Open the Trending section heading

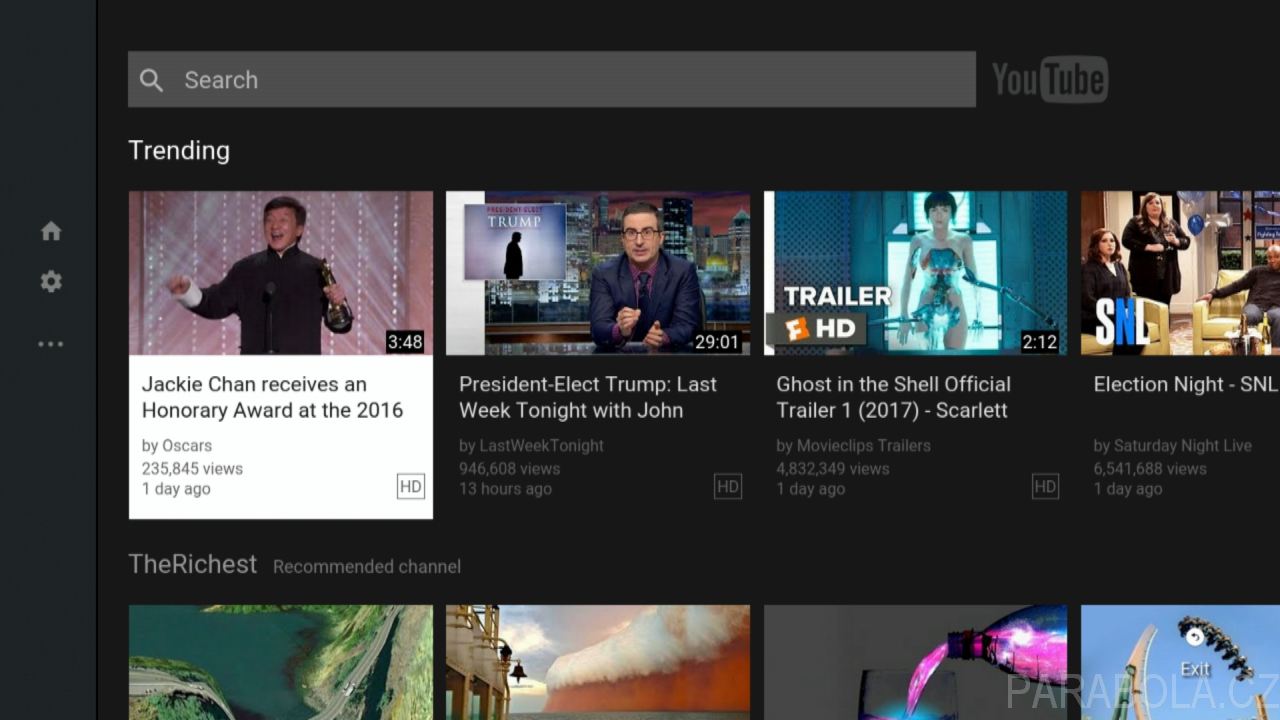pos(179,150)
